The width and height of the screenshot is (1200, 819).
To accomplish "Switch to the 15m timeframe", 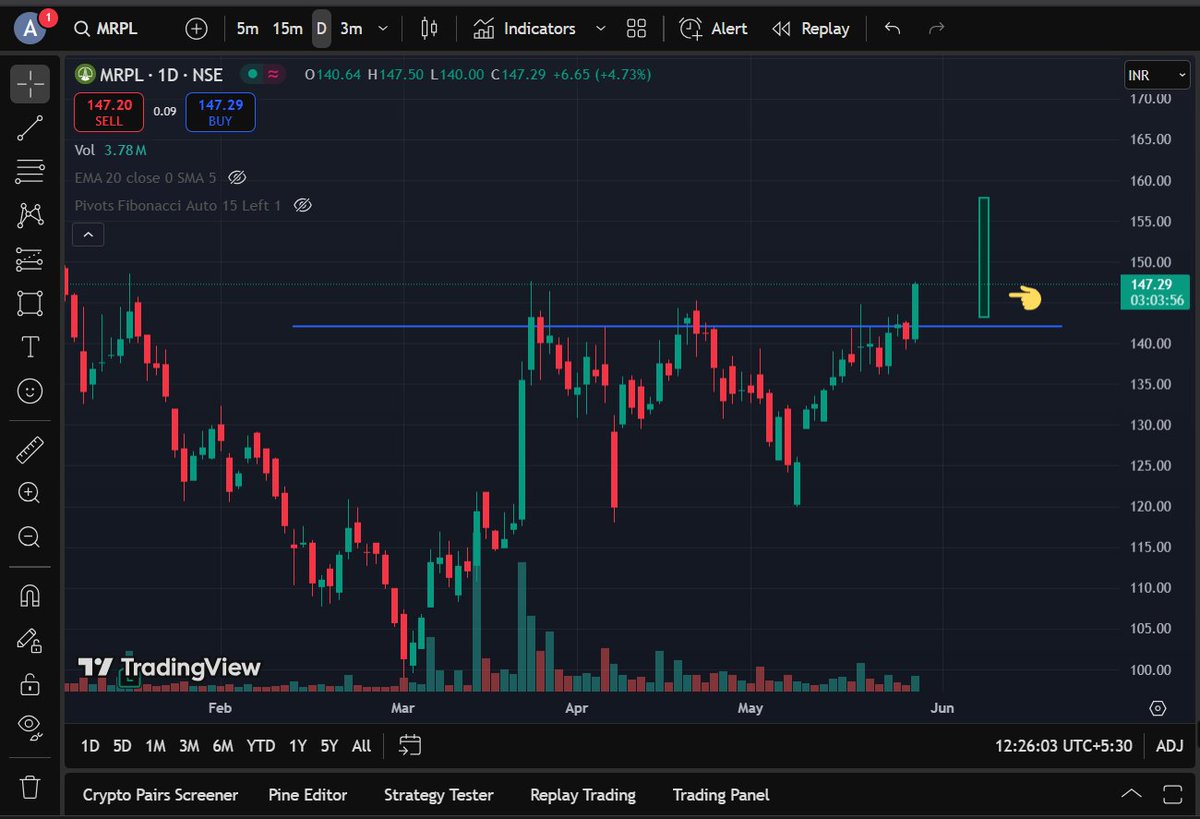I will pos(287,29).
